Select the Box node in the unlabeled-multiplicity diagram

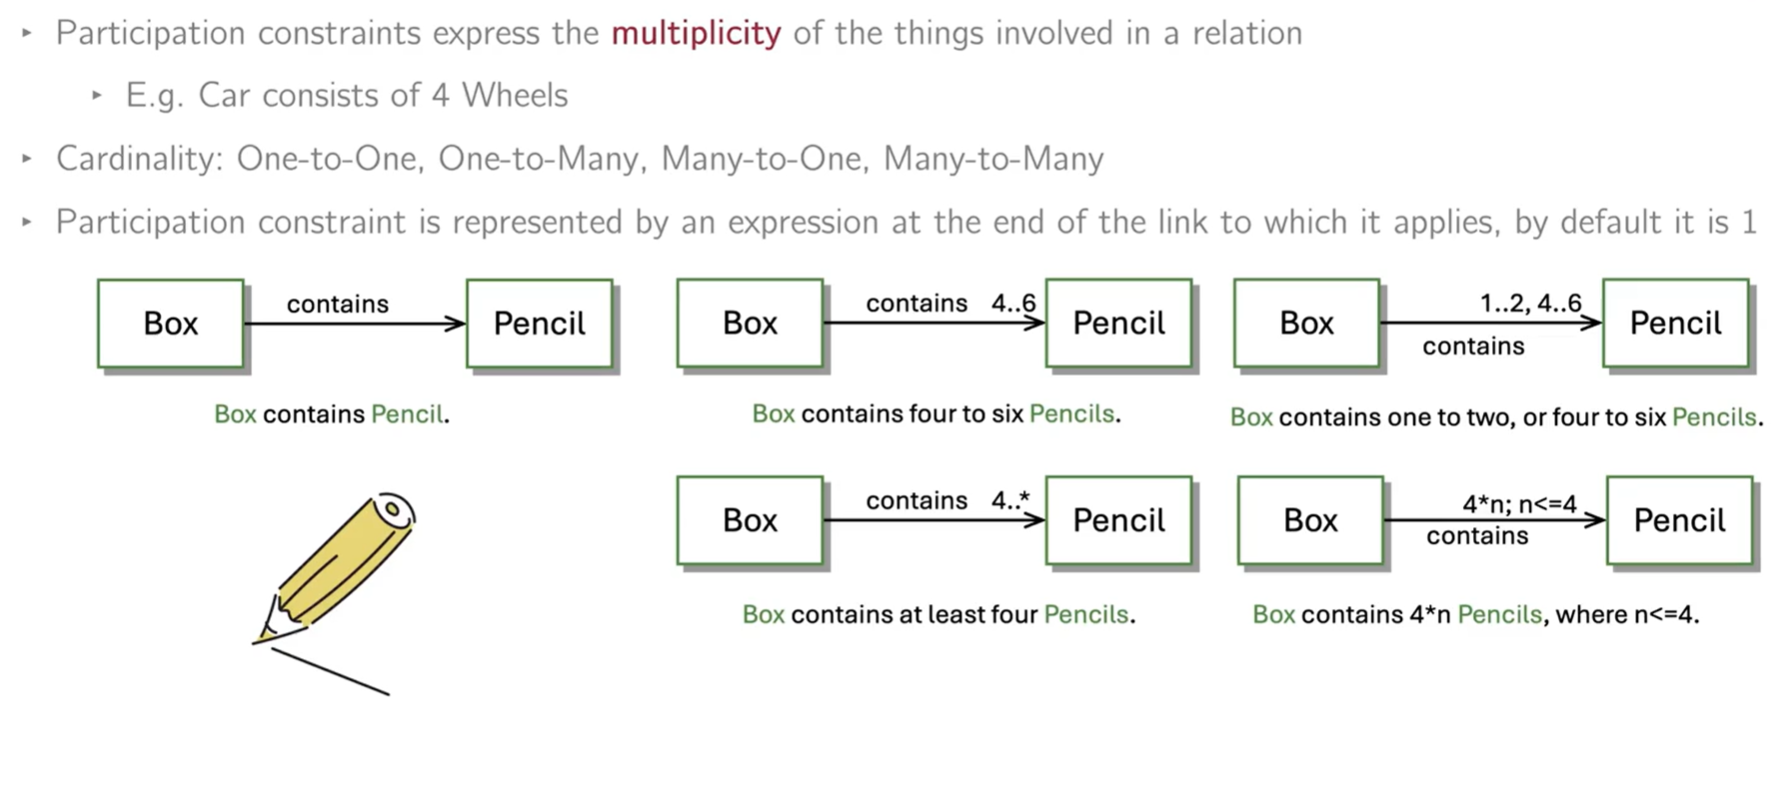point(171,324)
